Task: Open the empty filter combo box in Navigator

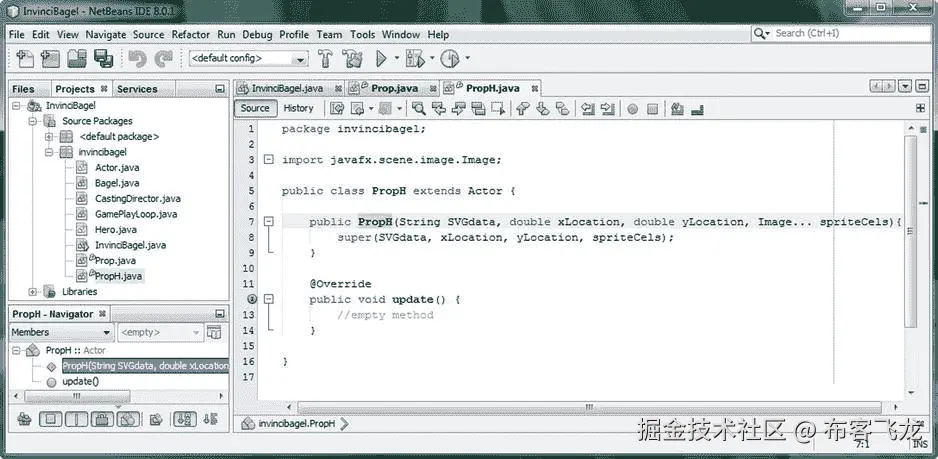Action: tap(161, 332)
